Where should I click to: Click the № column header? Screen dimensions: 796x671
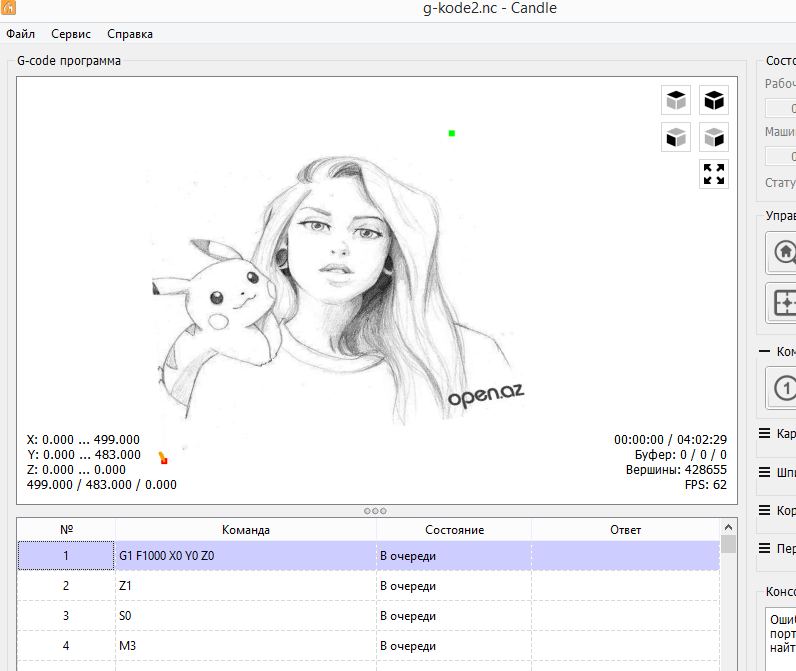(x=66, y=529)
